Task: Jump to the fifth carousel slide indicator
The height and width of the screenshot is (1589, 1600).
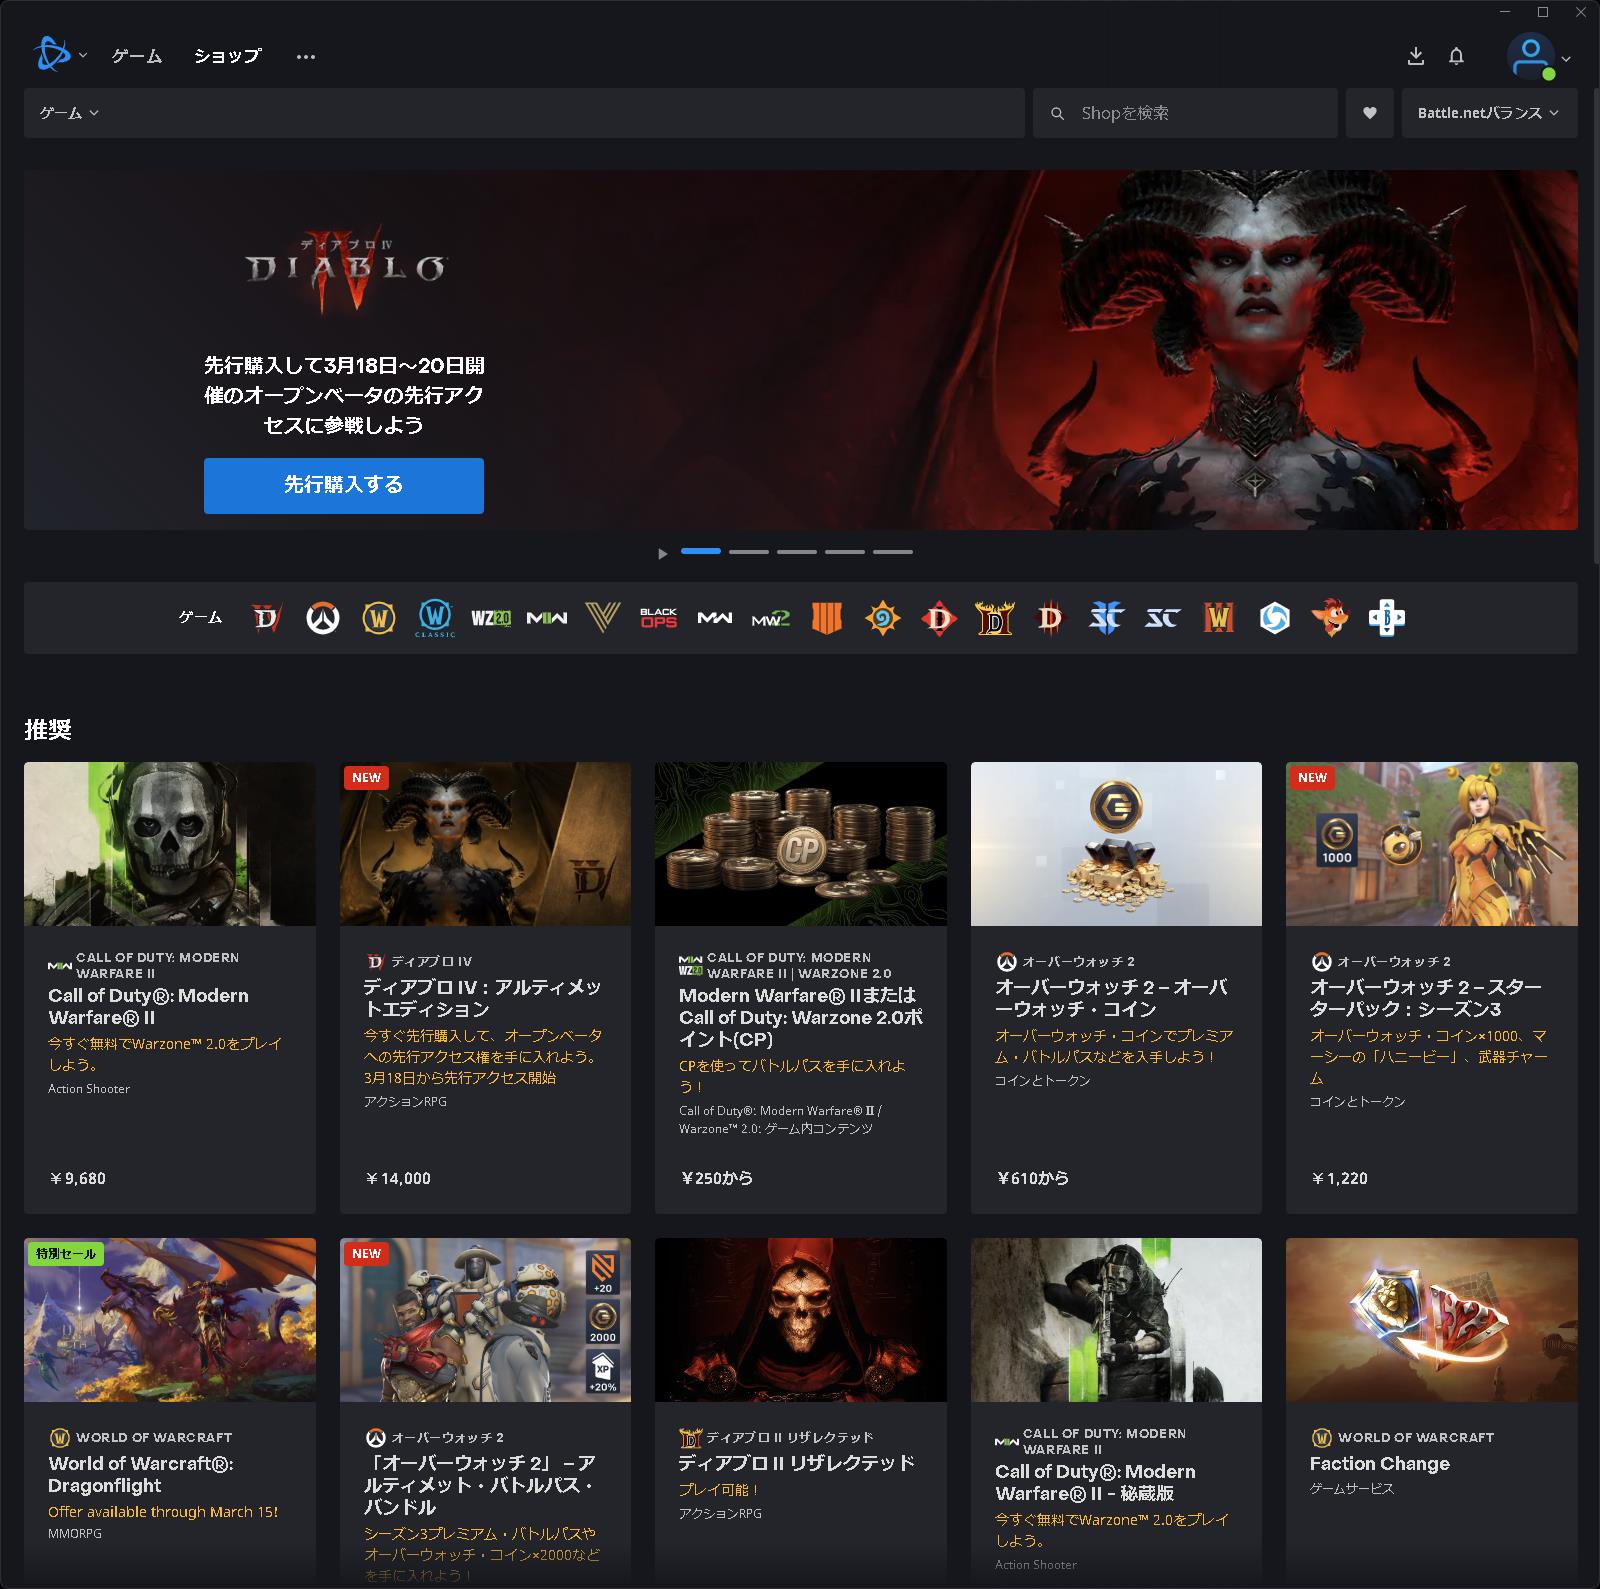Action: (893, 552)
